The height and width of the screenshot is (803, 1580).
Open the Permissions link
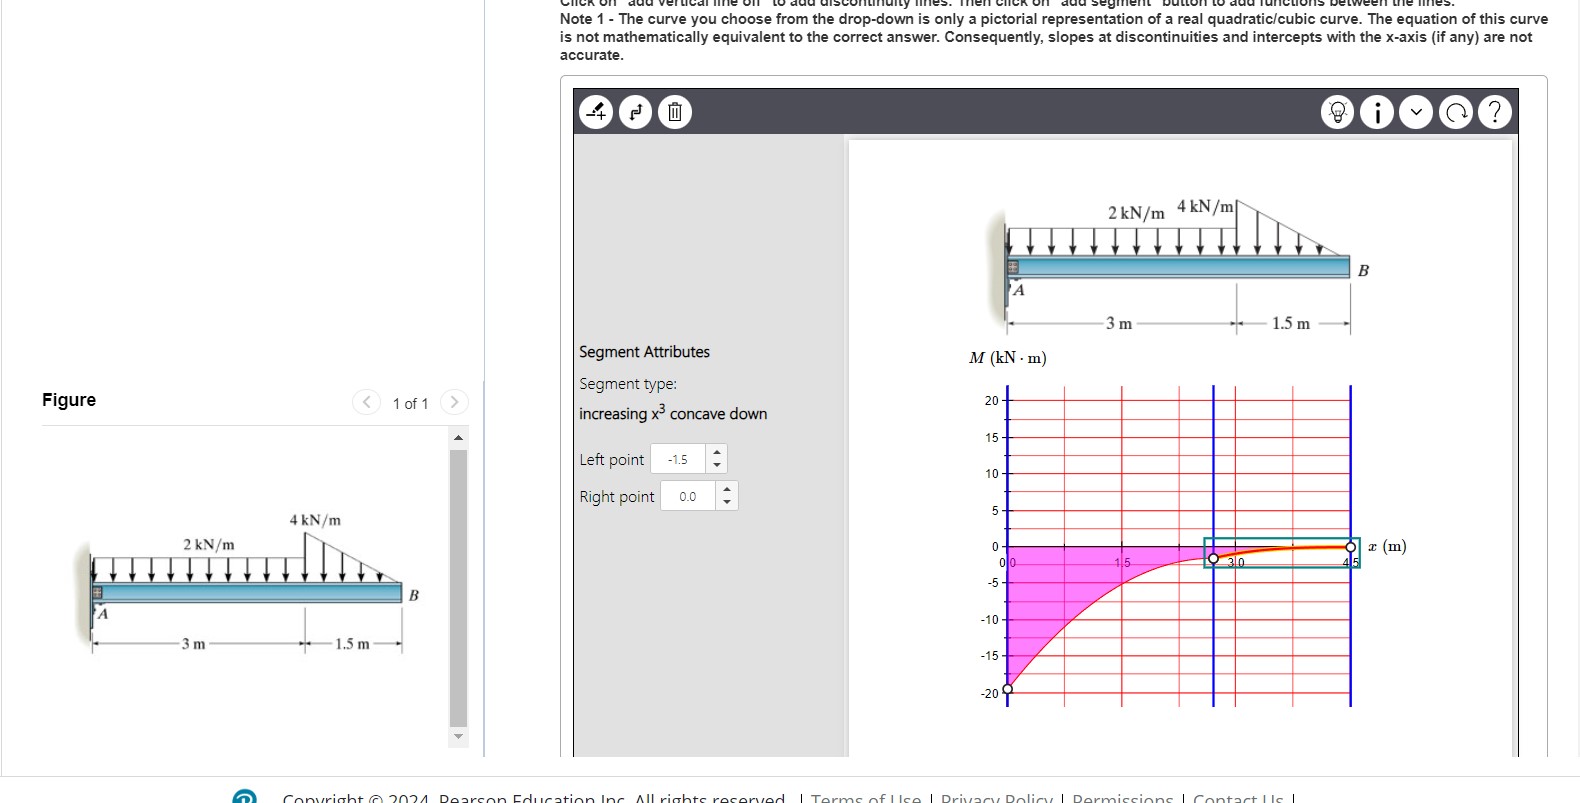click(1123, 797)
